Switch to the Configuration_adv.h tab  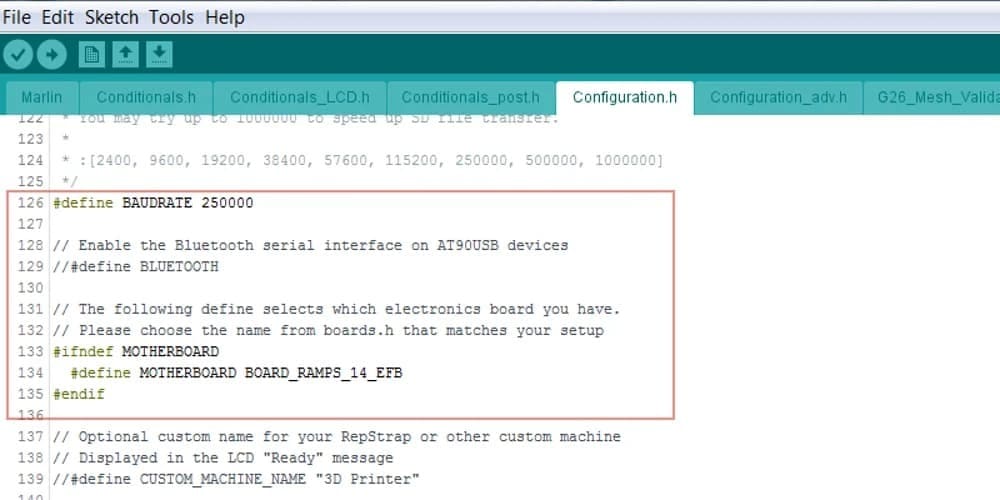point(779,98)
